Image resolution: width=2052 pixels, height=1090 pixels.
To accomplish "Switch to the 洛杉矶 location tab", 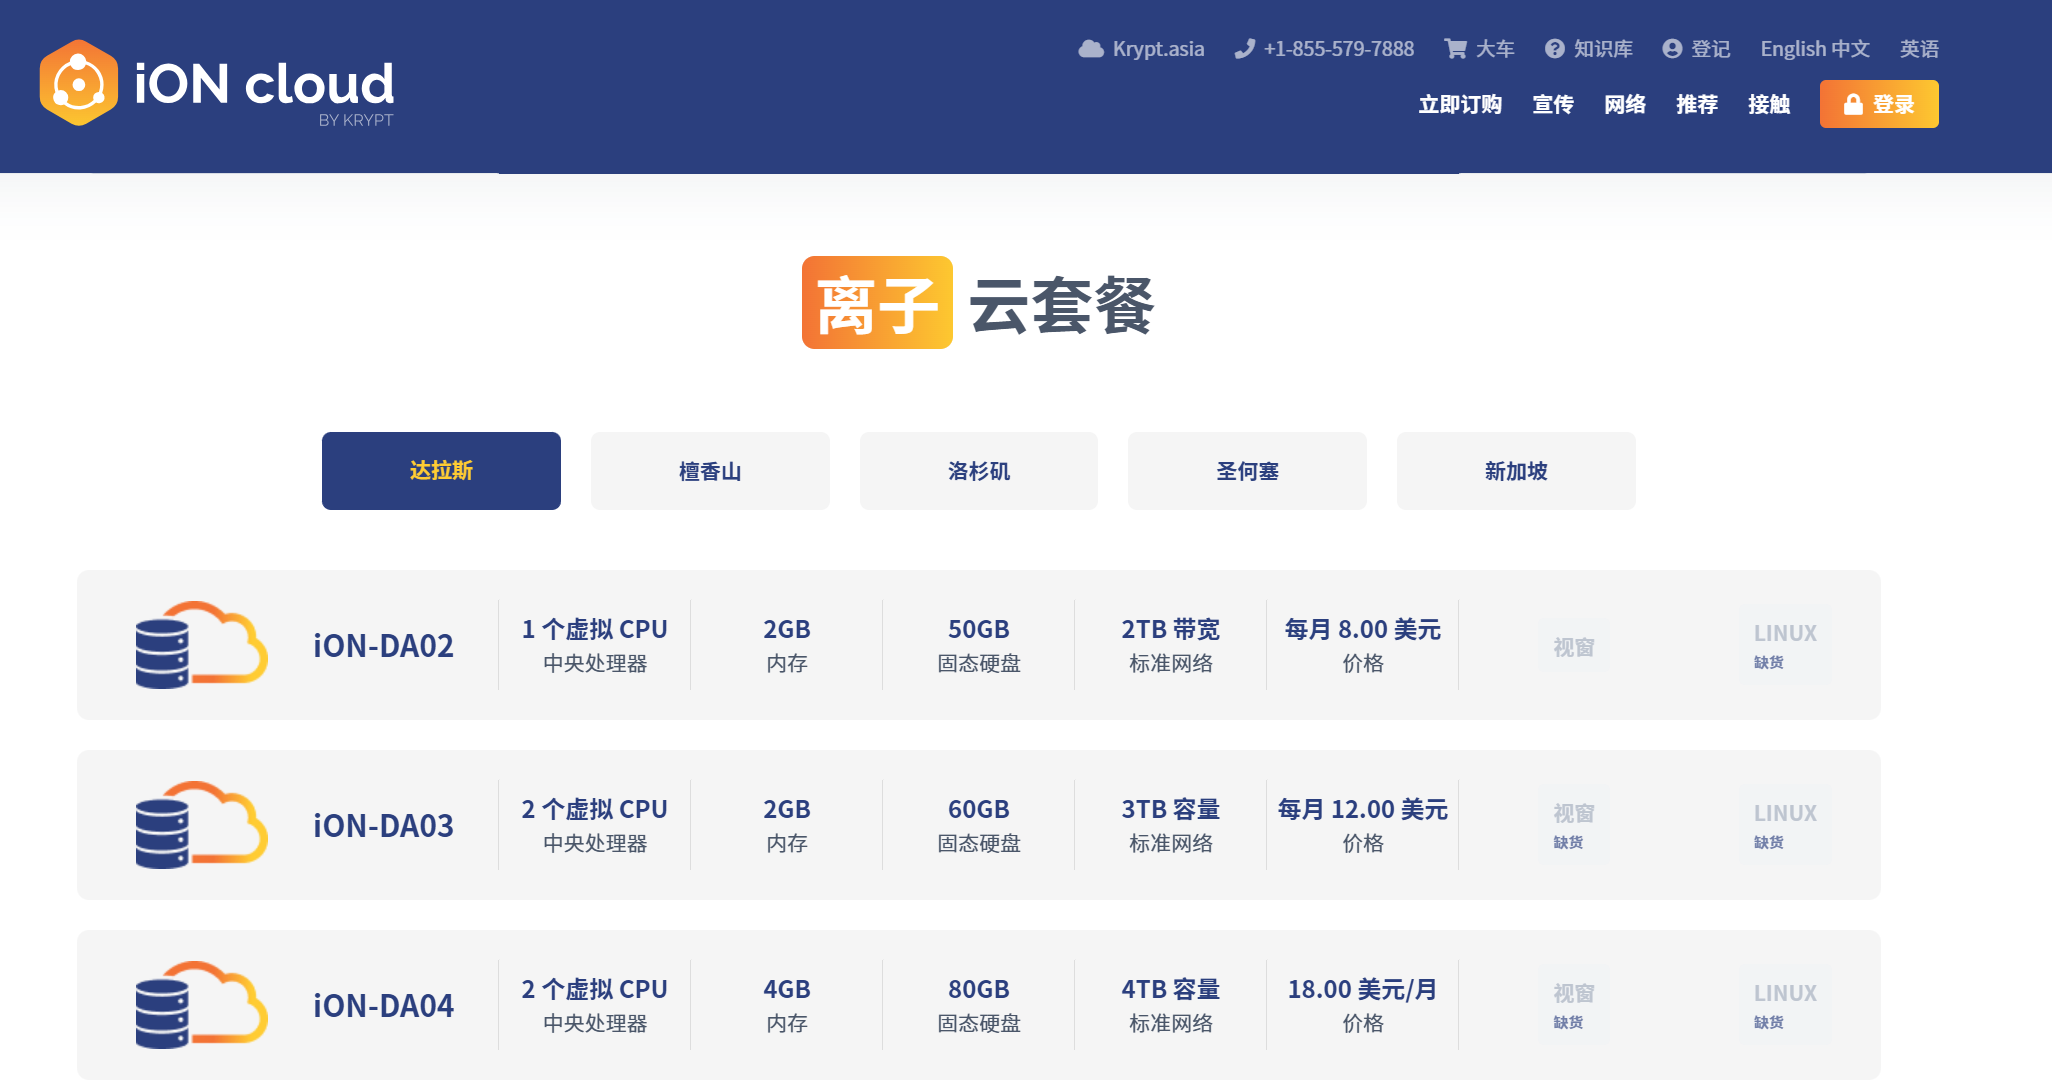I will (978, 471).
